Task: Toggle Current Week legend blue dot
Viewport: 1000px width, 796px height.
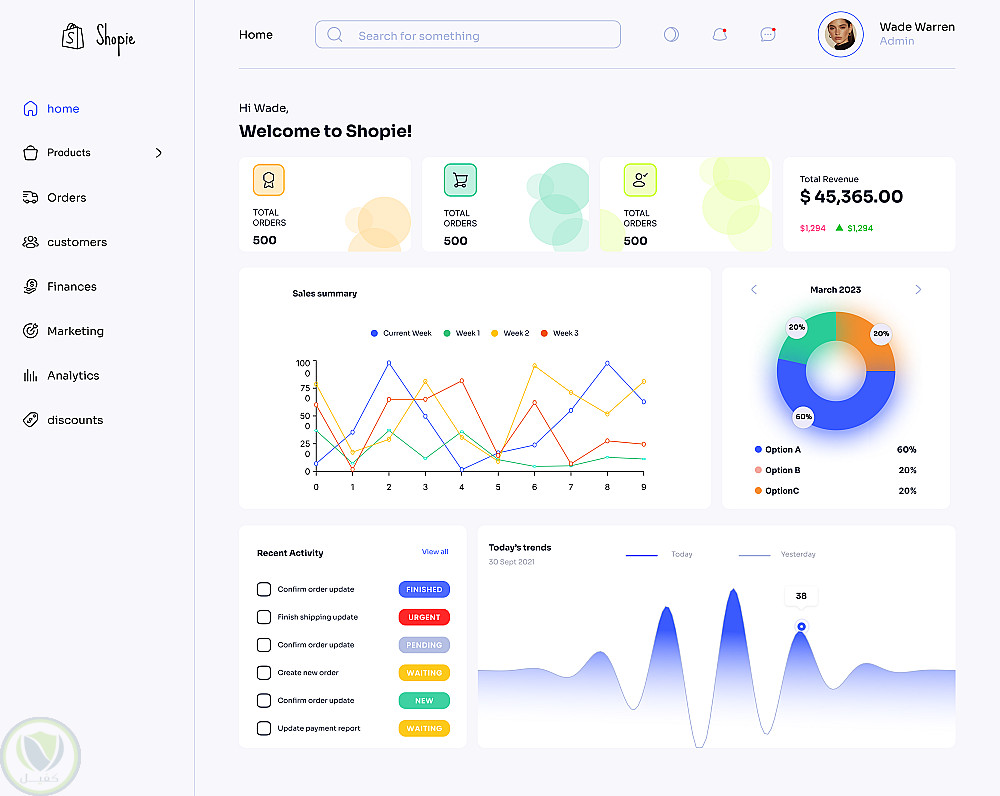Action: pos(374,333)
